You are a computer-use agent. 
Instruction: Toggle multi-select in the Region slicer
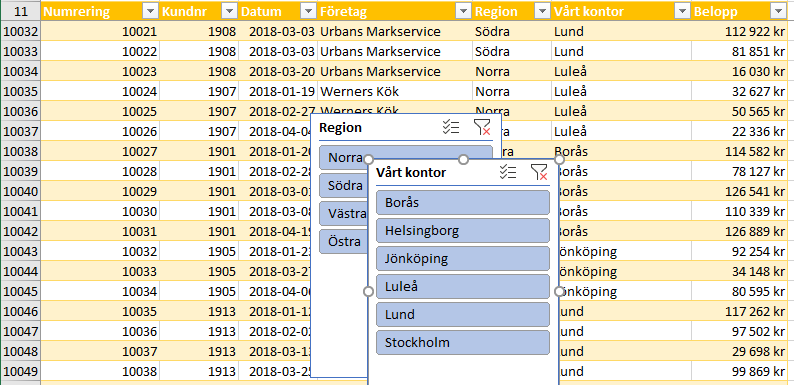click(451, 127)
